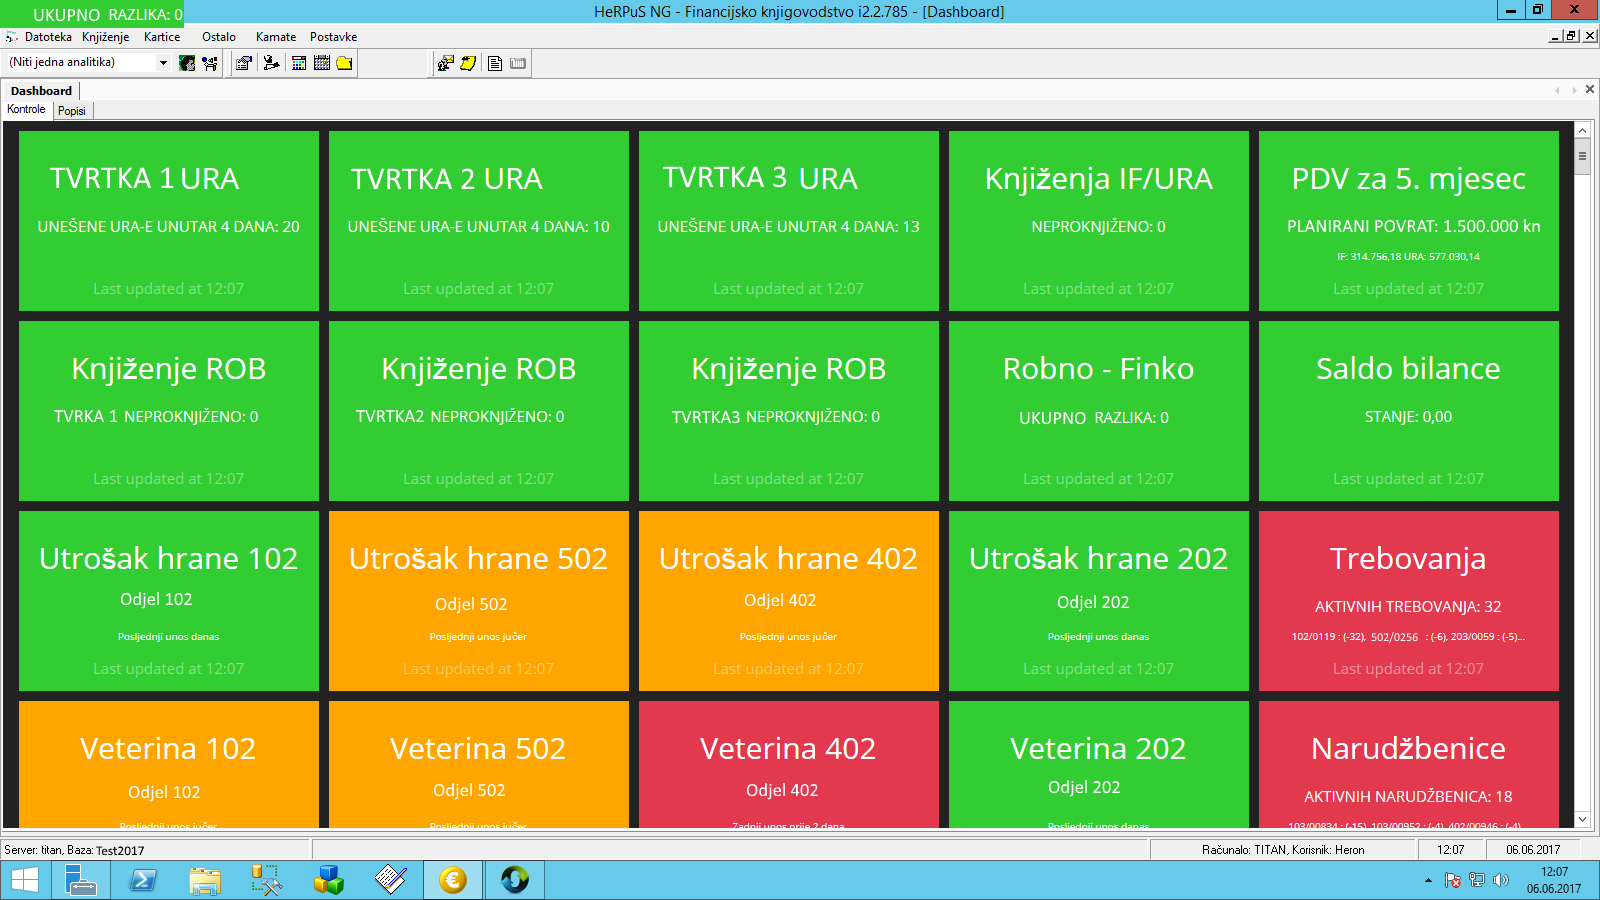The image size is (1600, 900).
Task: Show hidden system tray icons arrow
Action: point(1427,880)
